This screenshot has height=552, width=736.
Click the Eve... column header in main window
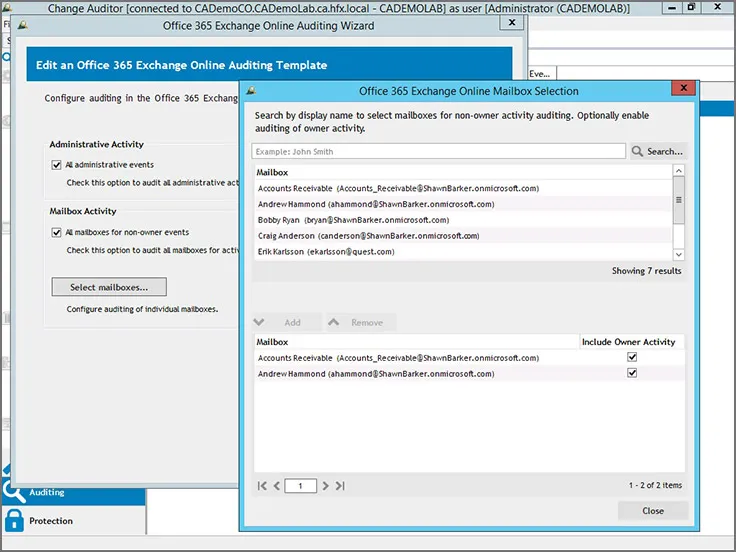[542, 74]
